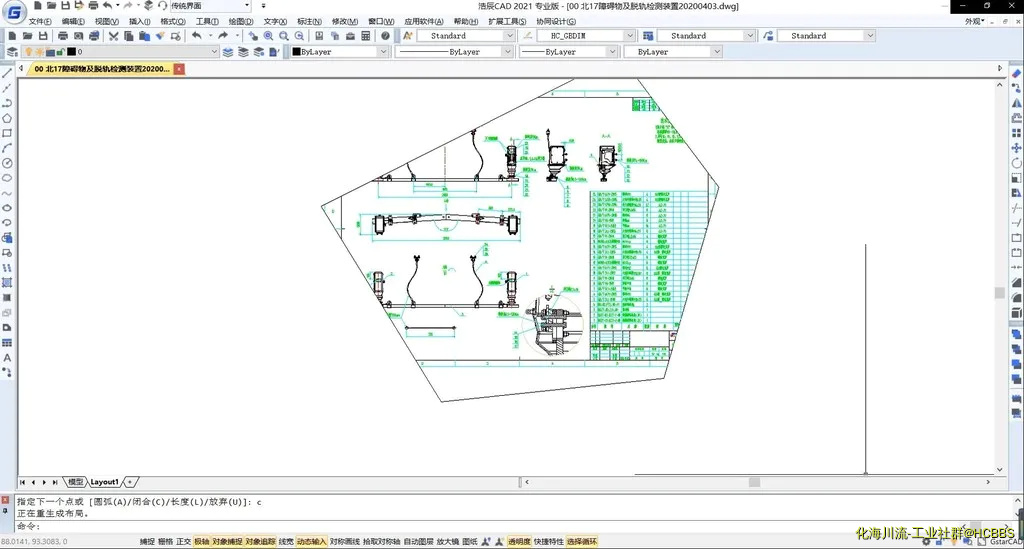The image size is (1024, 549).
Task: Select the Rectangle drawing tool
Action: coord(7,133)
